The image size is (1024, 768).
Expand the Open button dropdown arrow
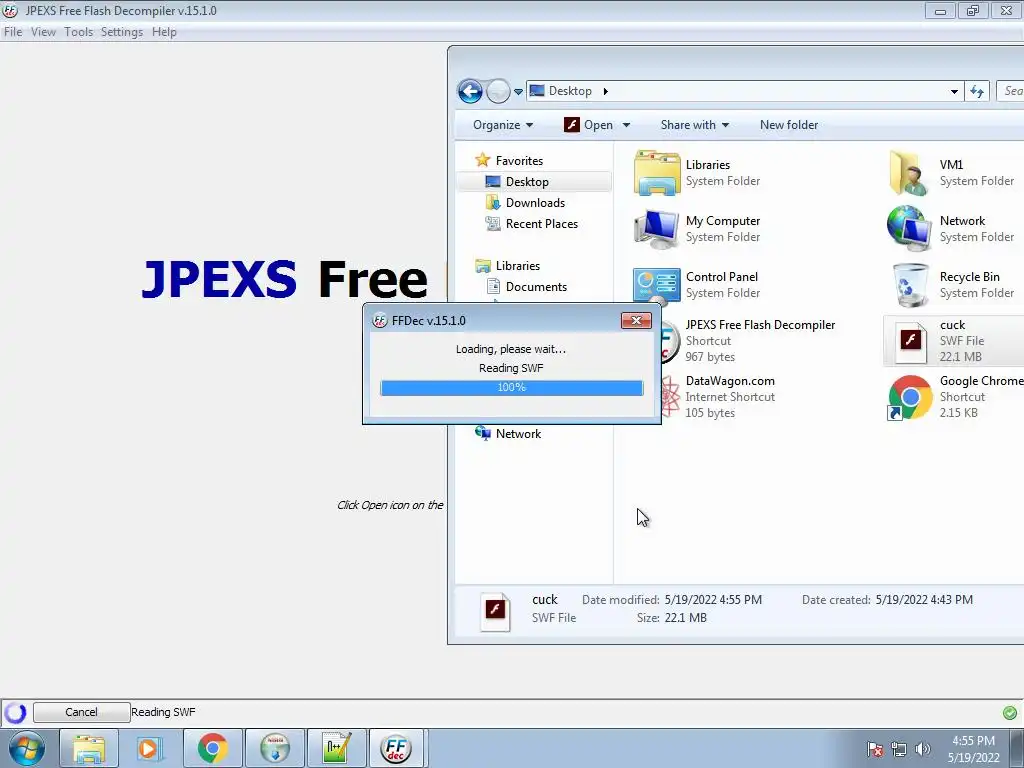pos(626,125)
